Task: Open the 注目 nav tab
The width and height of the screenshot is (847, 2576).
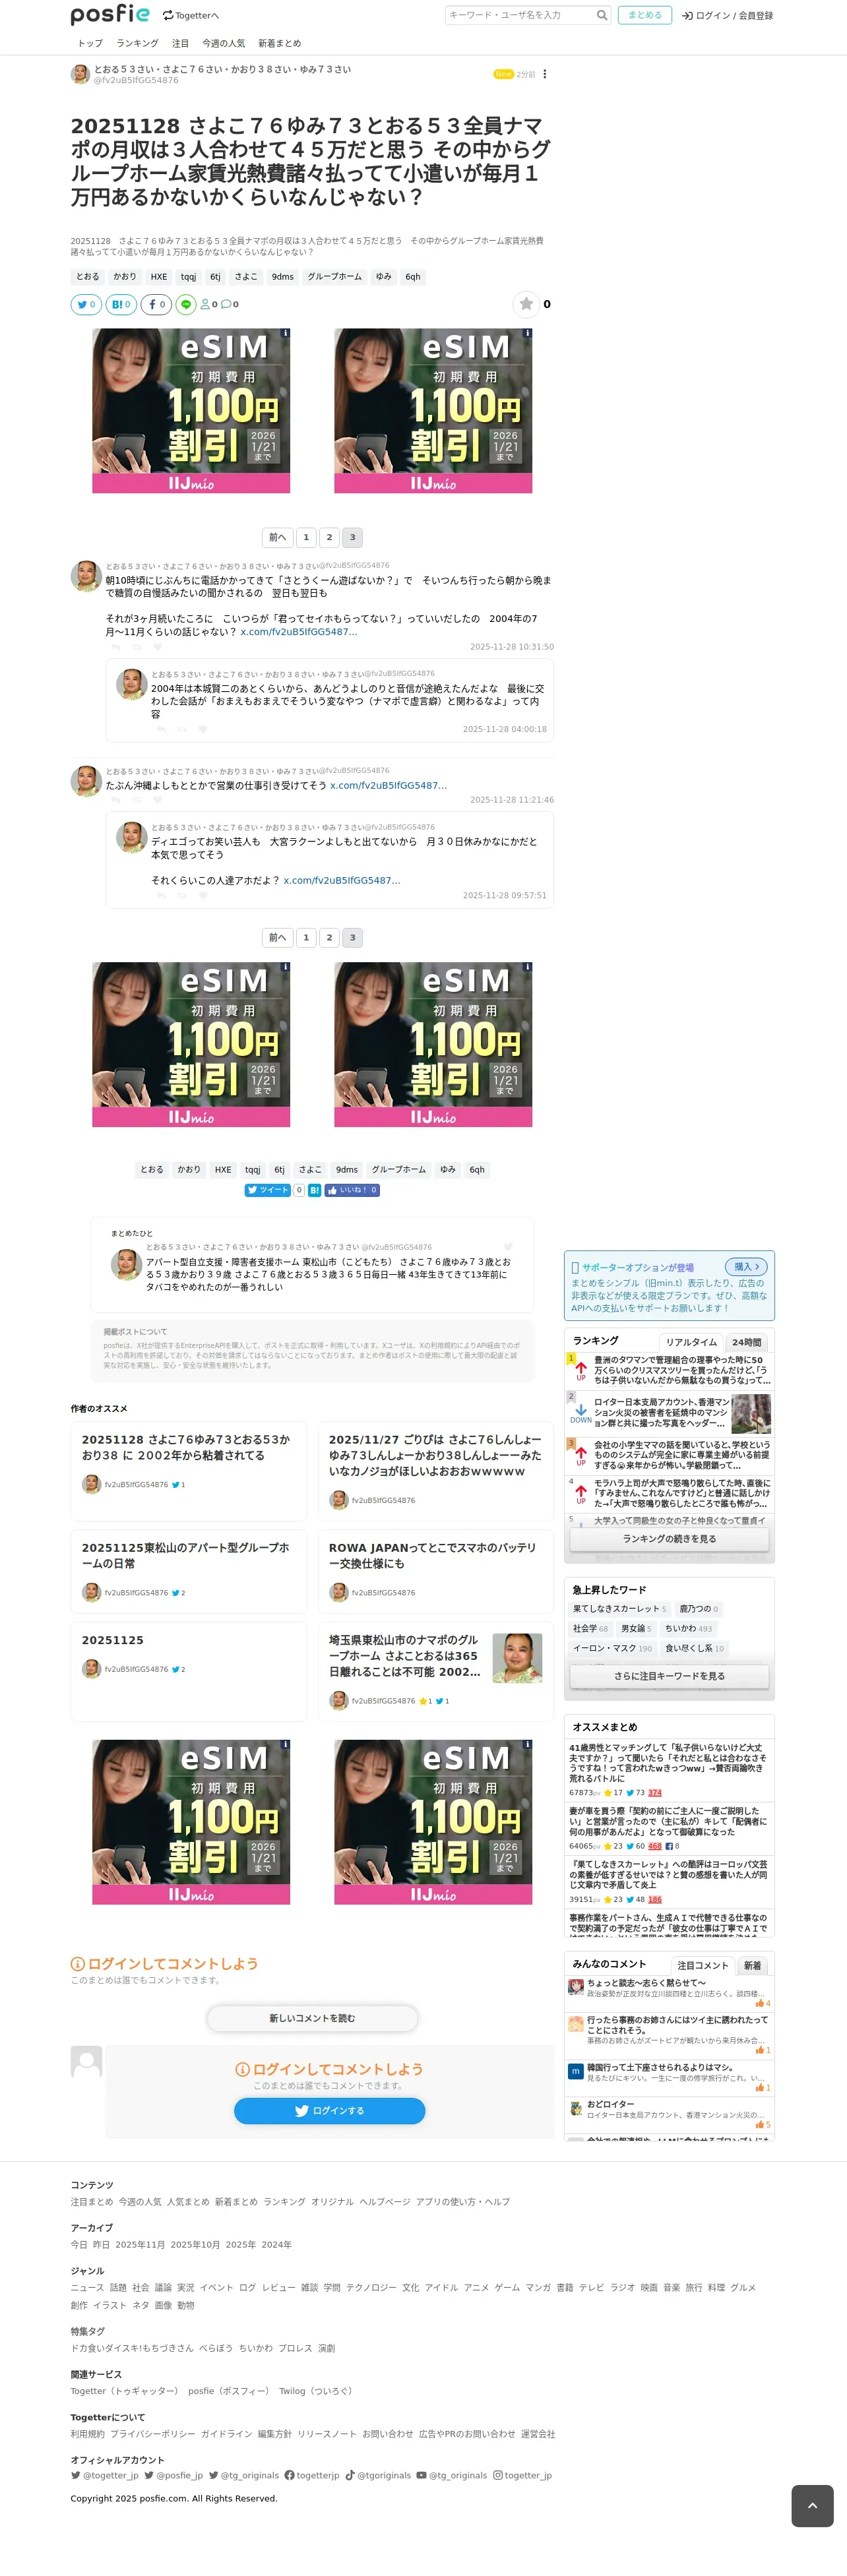Action: pos(180,43)
